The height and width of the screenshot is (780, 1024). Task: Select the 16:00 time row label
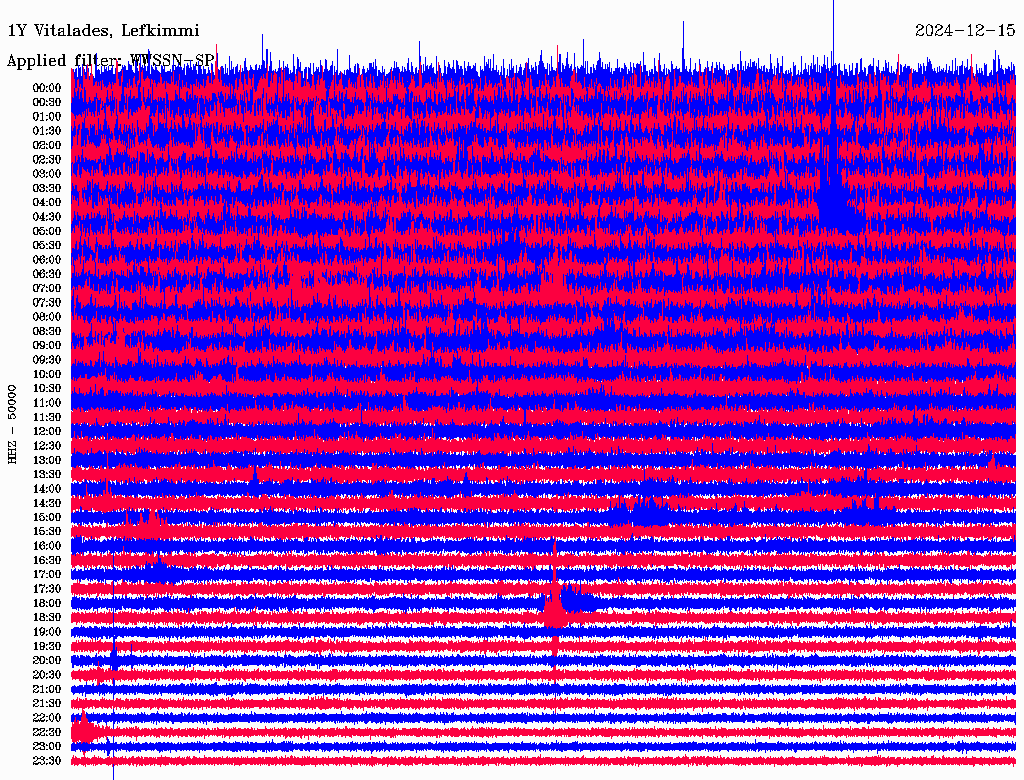(x=47, y=546)
